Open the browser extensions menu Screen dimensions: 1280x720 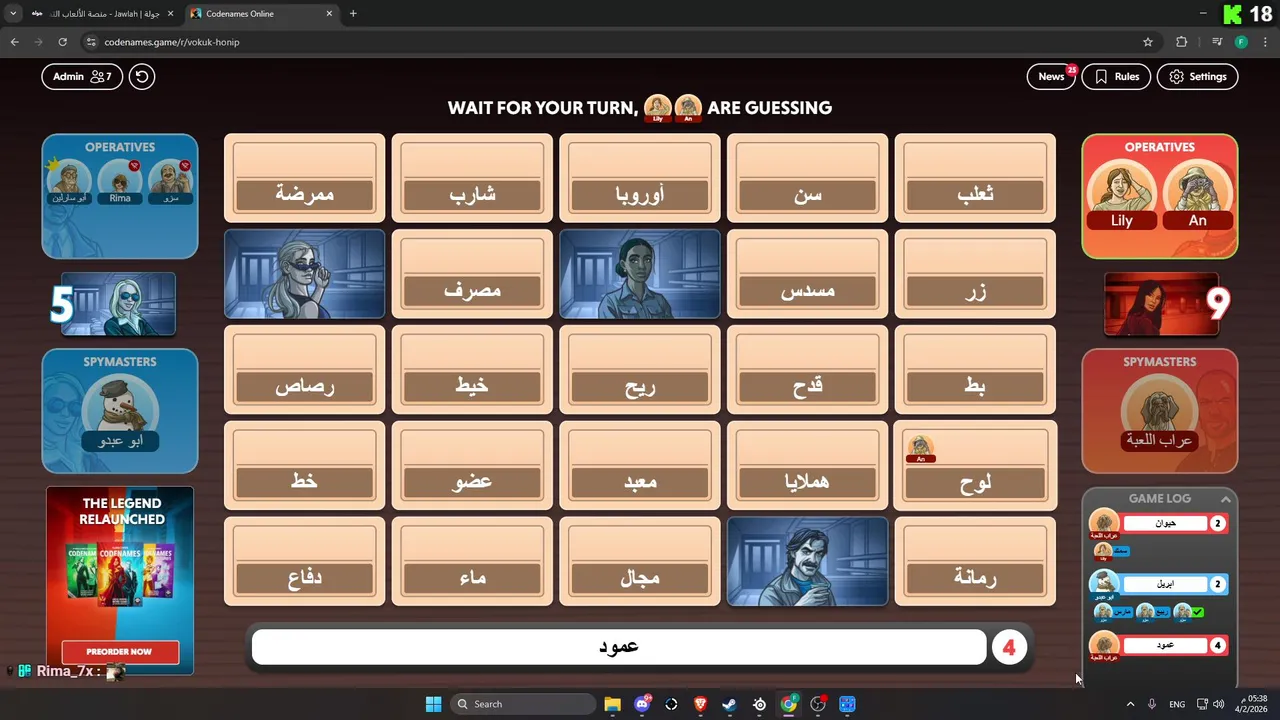pos(1182,42)
